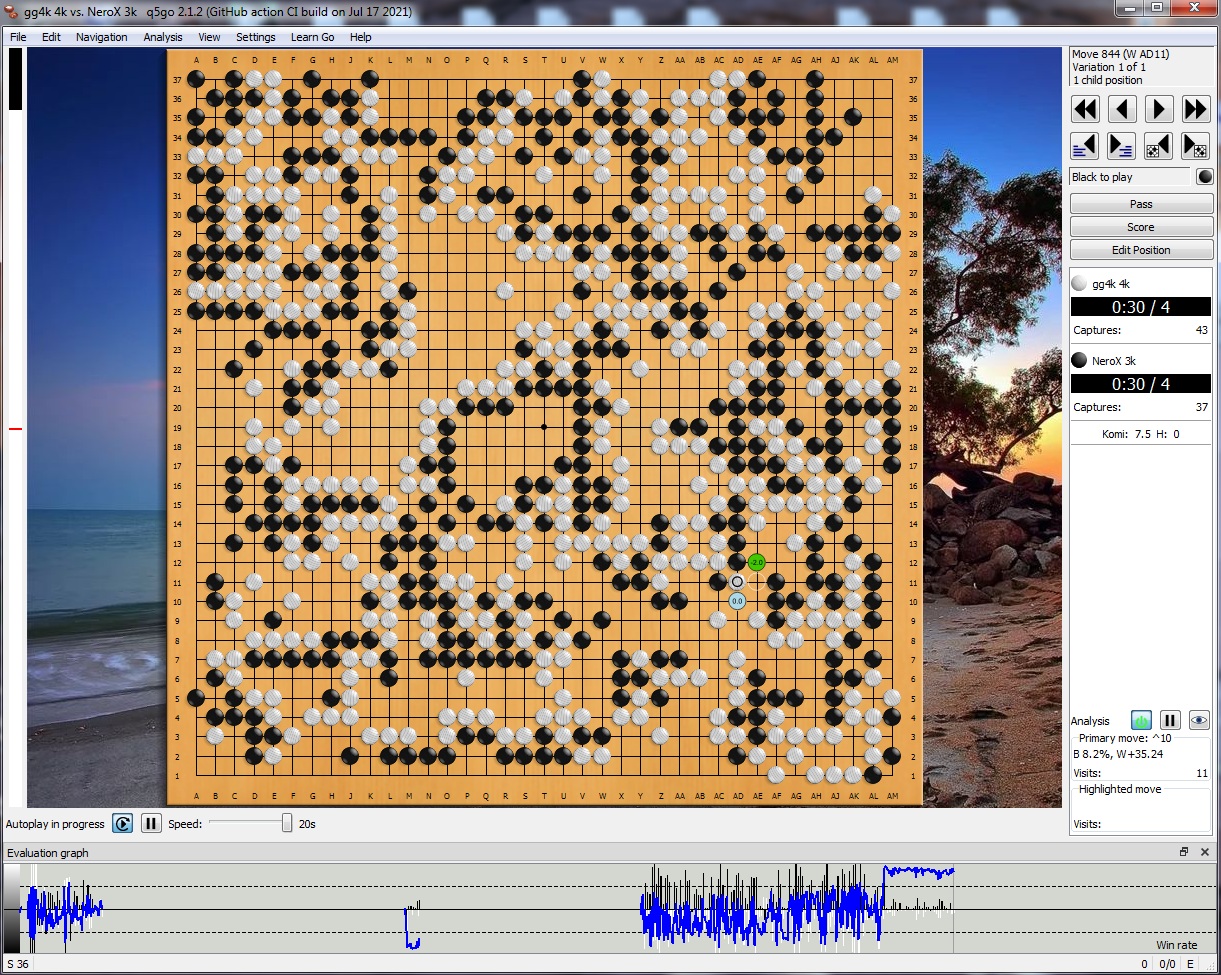This screenshot has height=975, width=1221.
Task: Go to next comment button
Action: click(1122, 146)
